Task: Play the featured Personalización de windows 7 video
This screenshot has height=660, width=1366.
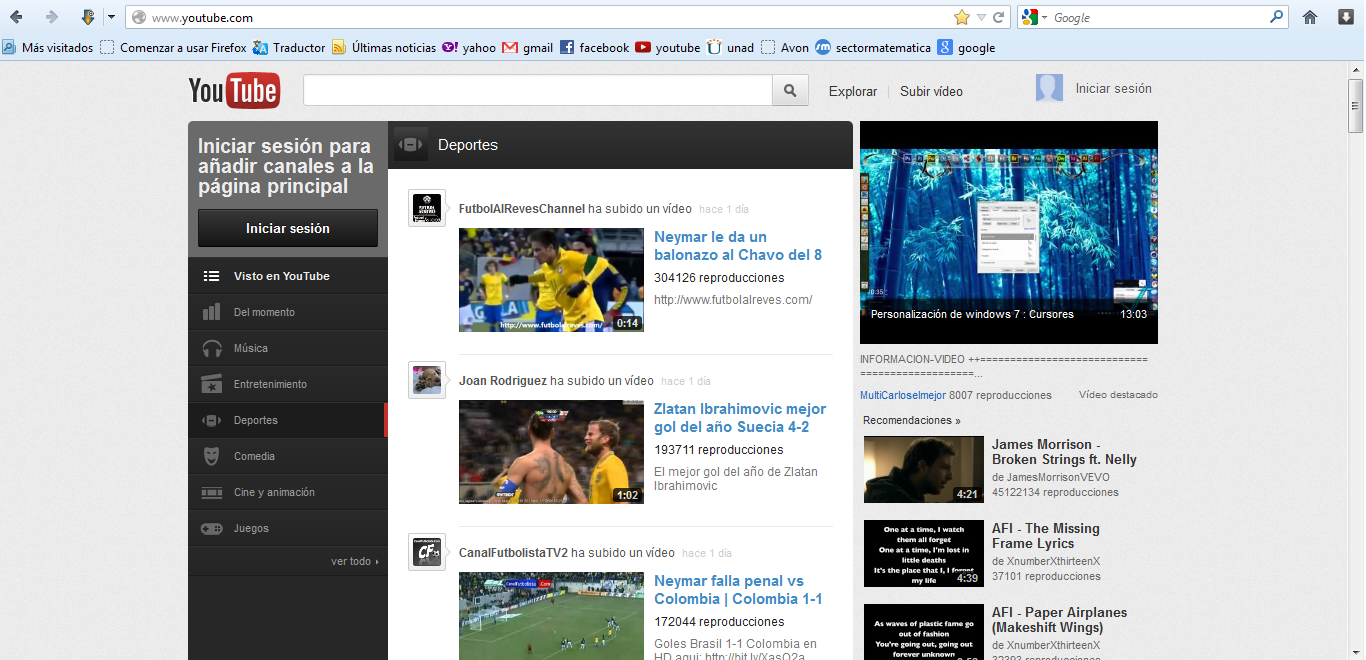Action: pyautogui.click(x=1008, y=233)
